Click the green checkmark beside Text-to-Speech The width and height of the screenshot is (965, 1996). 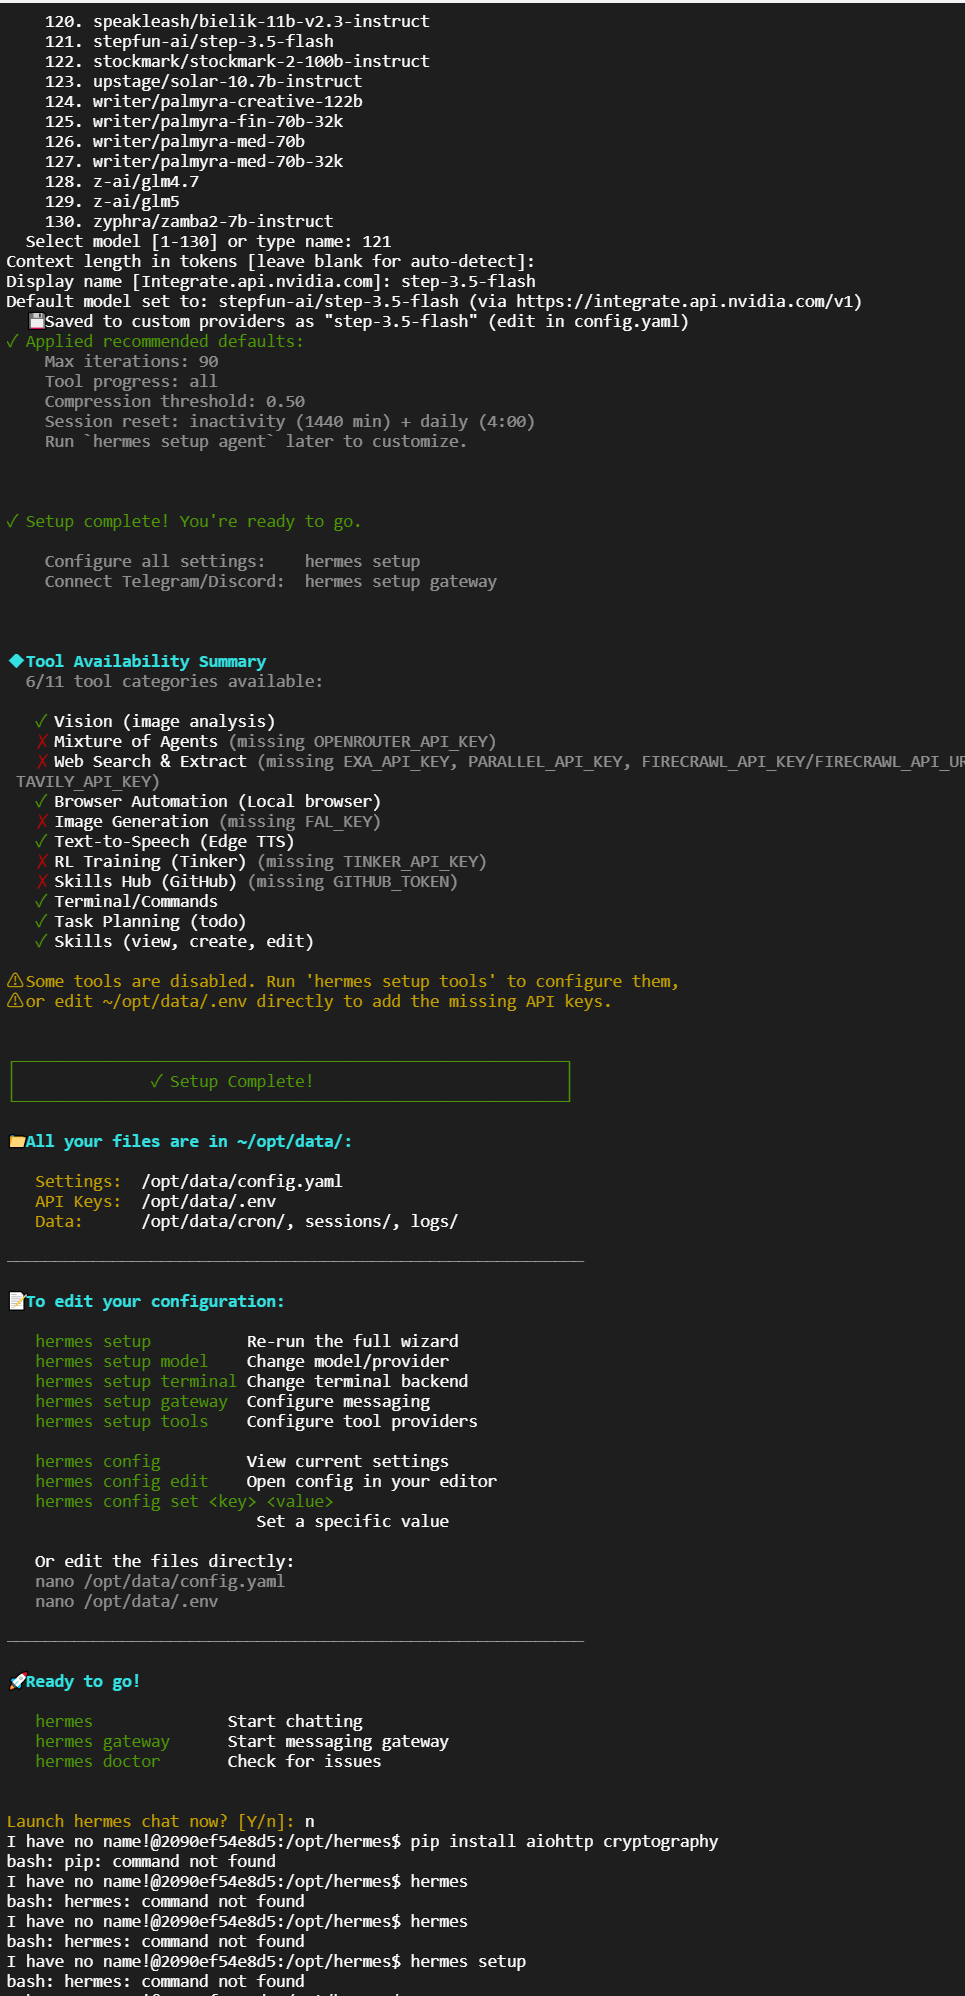click(x=41, y=841)
